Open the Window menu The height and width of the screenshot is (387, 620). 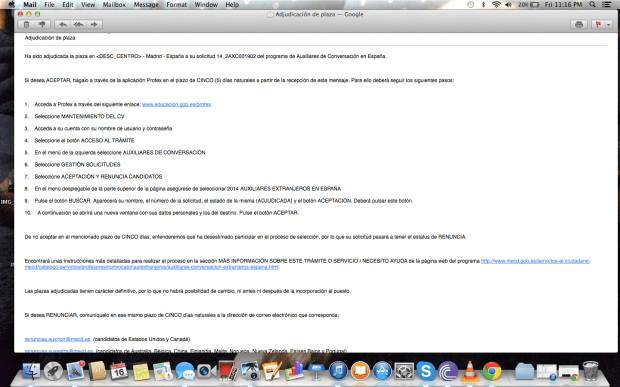[206, 4]
